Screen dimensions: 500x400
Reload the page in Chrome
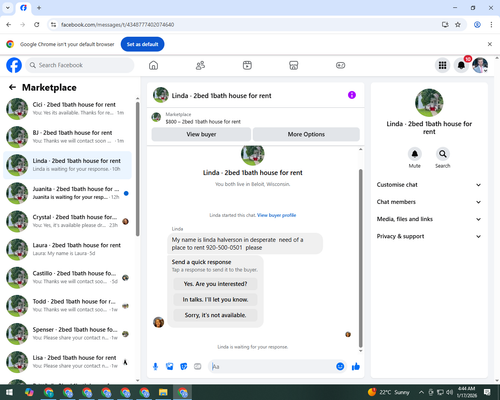(x=37, y=25)
